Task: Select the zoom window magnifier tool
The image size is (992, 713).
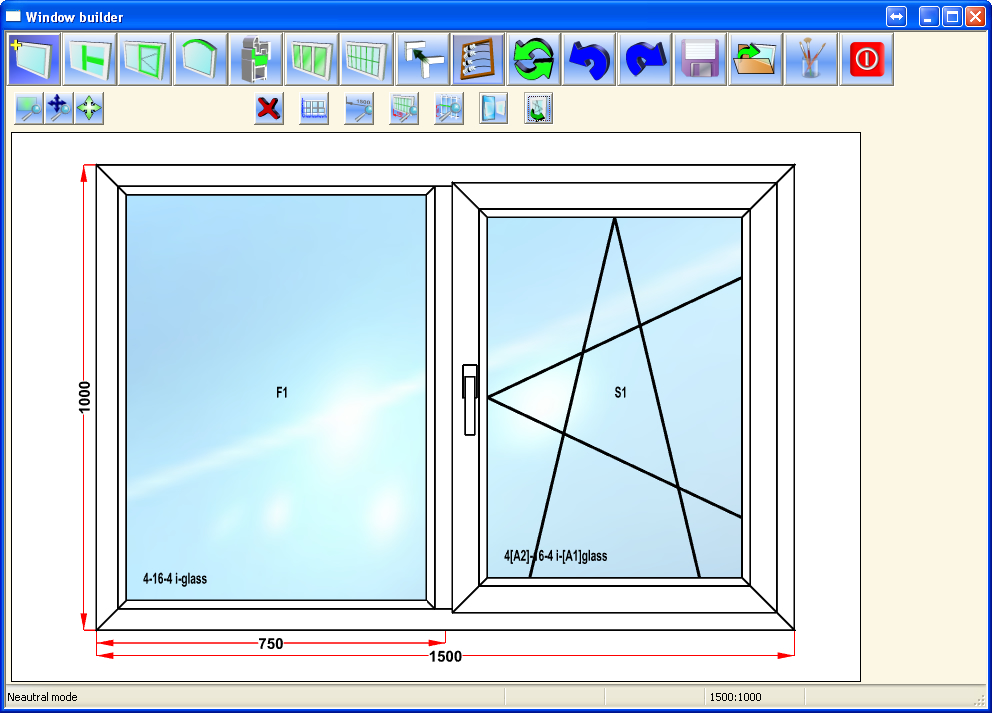Action: [x=28, y=108]
